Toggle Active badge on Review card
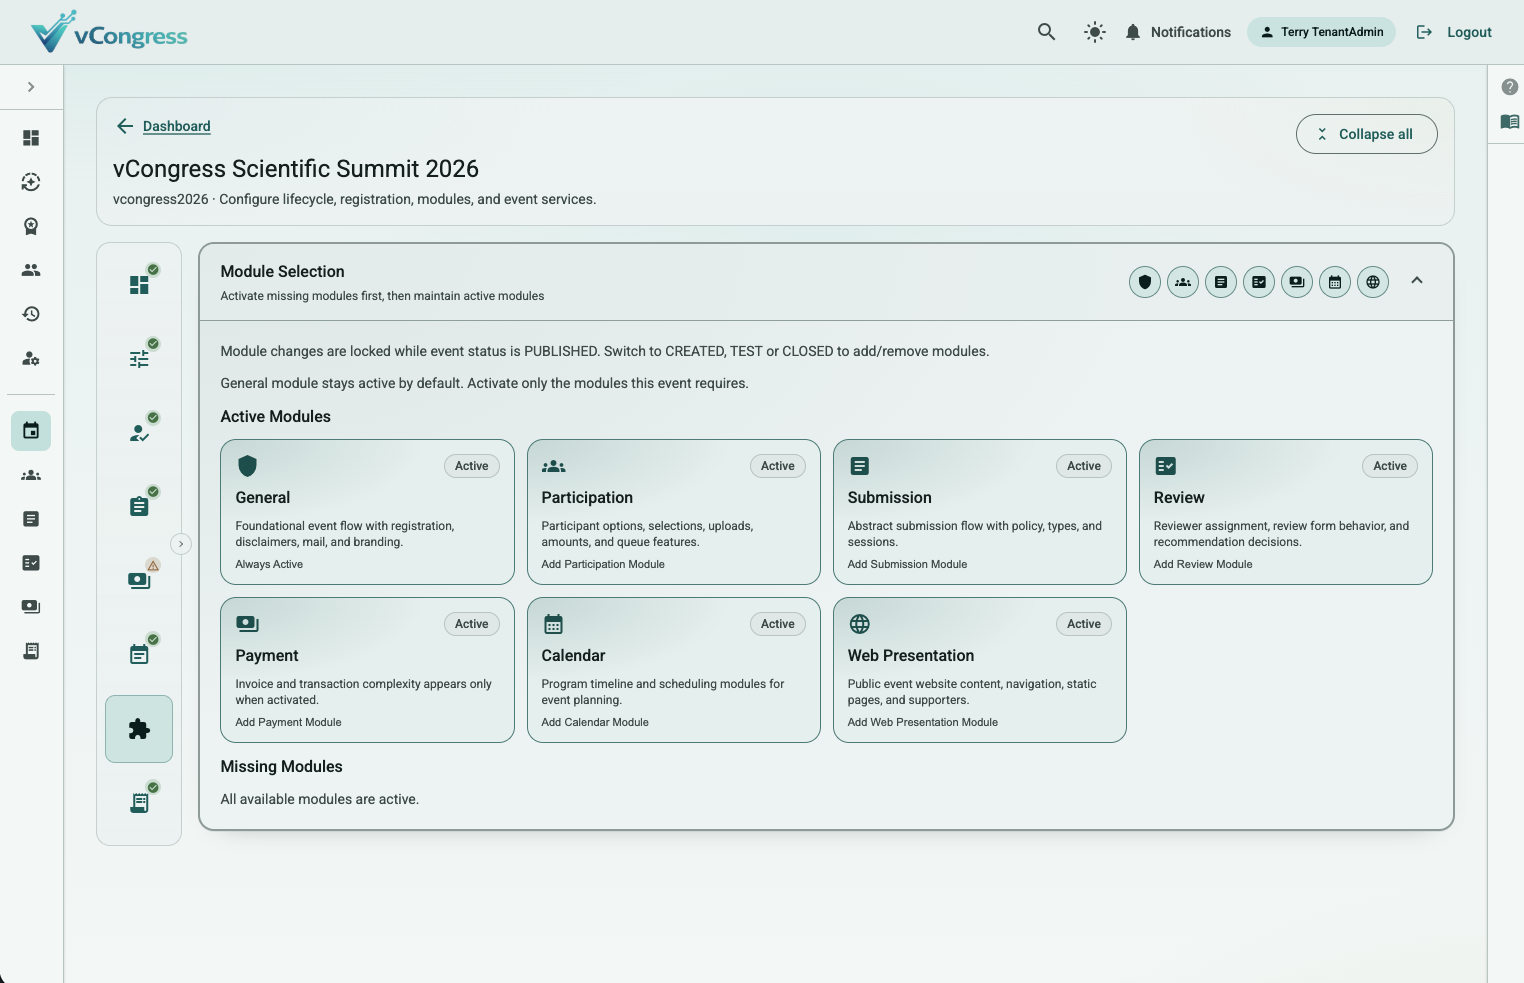1524x983 pixels. [1390, 466]
